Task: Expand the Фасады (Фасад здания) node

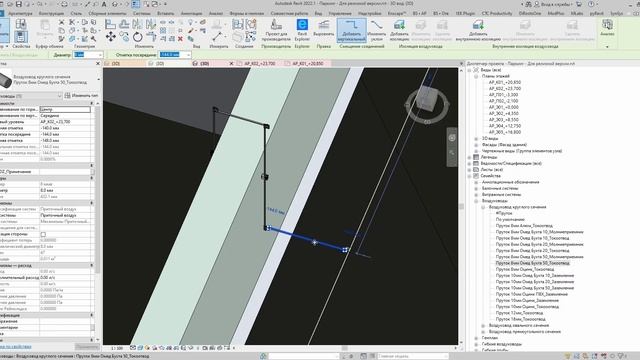Action: (476, 145)
